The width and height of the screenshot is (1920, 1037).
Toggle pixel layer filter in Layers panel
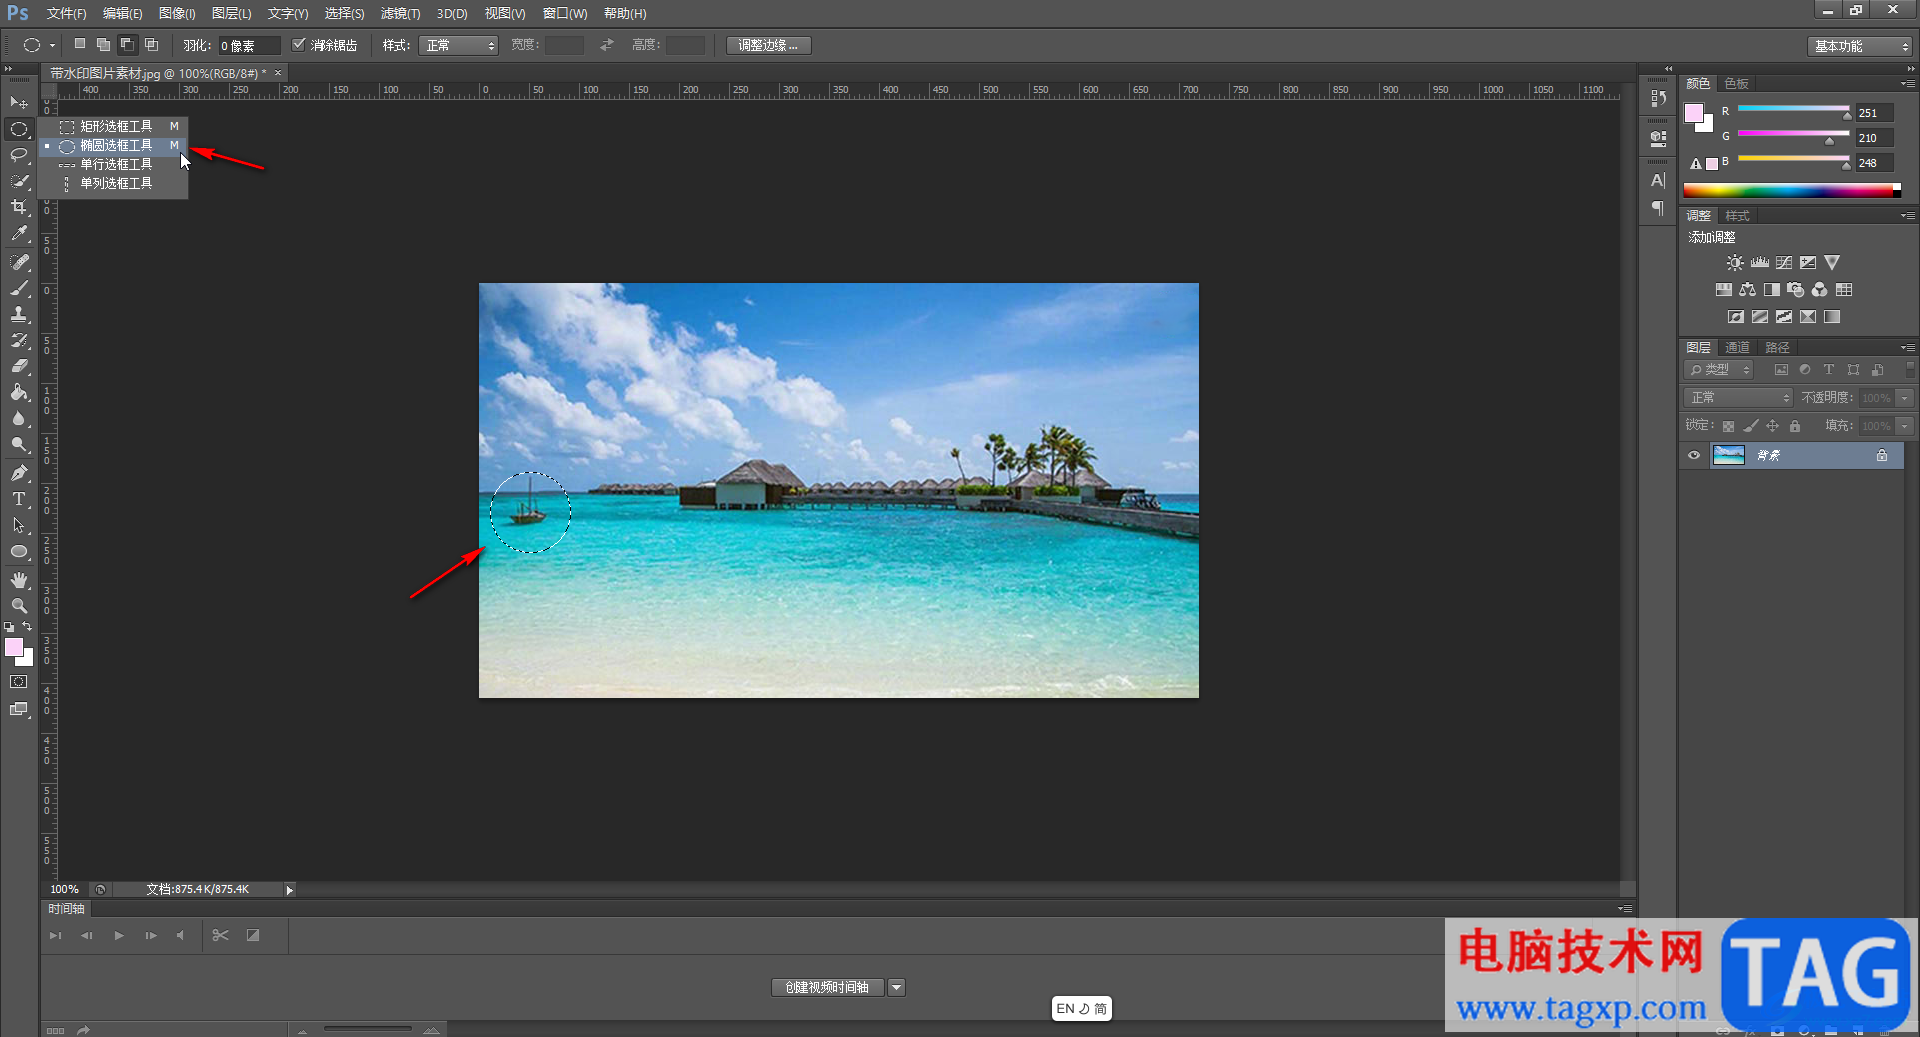click(1781, 370)
